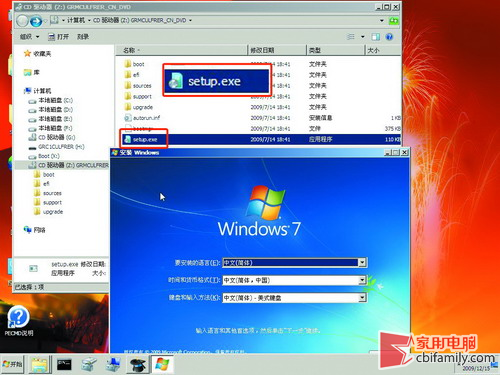The image size is (500, 375).
Task: Open 库 in the navigation pane
Action: pyautogui.click(x=32, y=72)
